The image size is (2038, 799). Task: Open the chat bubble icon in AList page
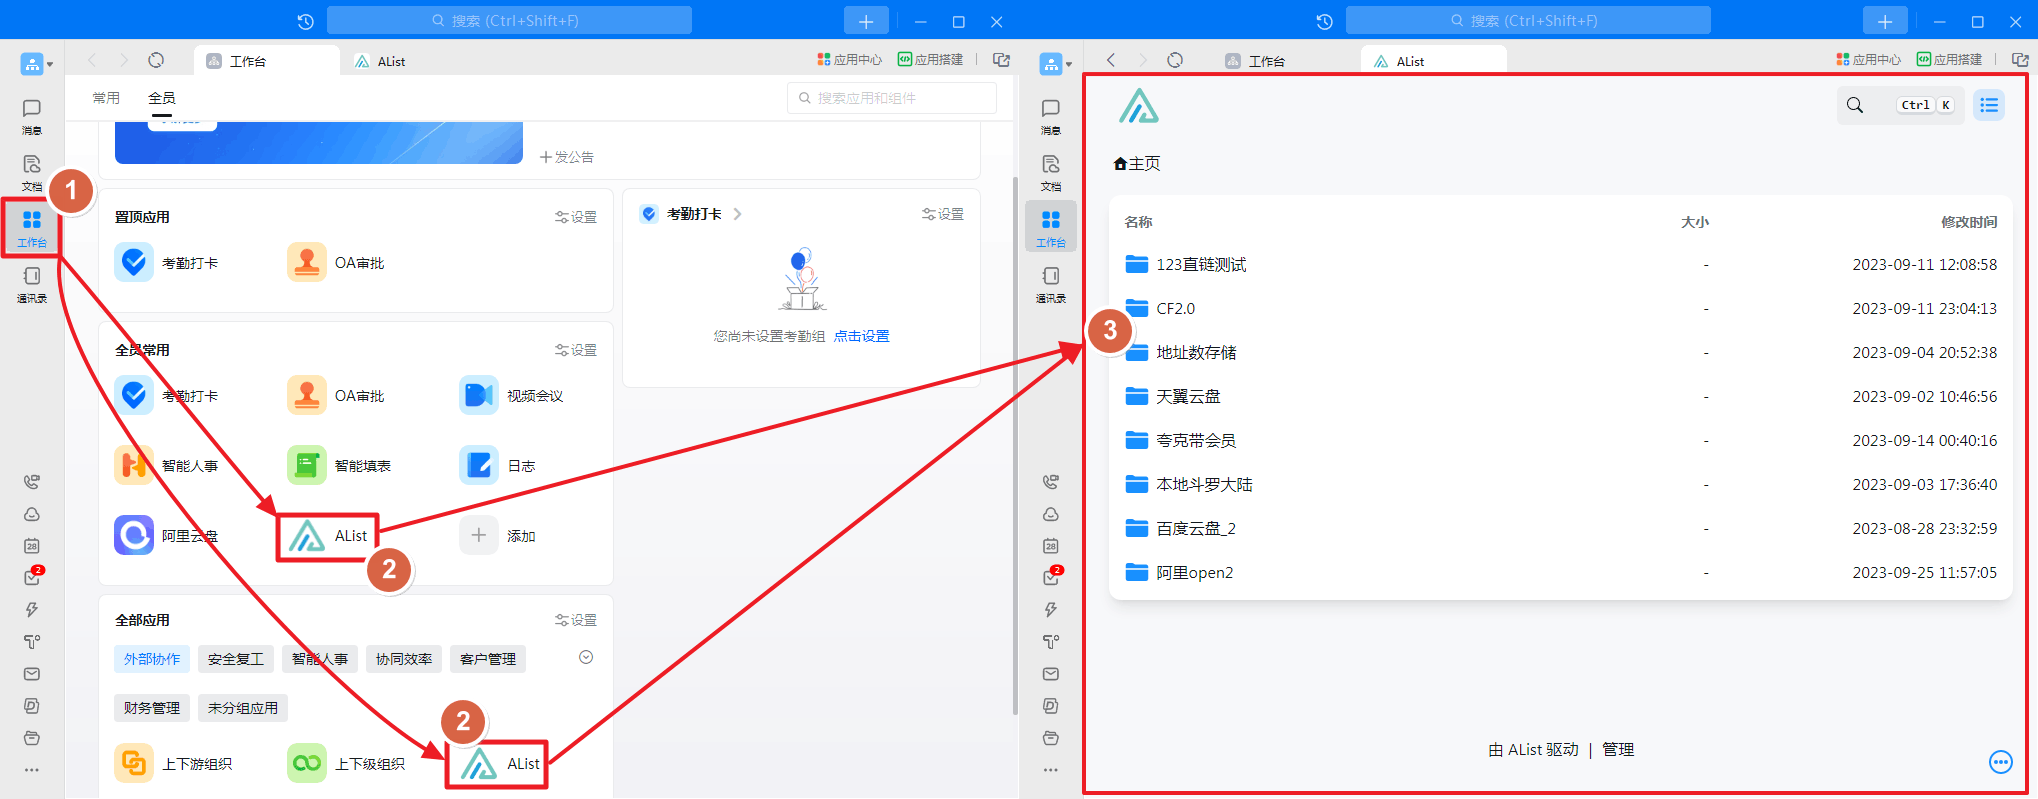(x=2000, y=762)
